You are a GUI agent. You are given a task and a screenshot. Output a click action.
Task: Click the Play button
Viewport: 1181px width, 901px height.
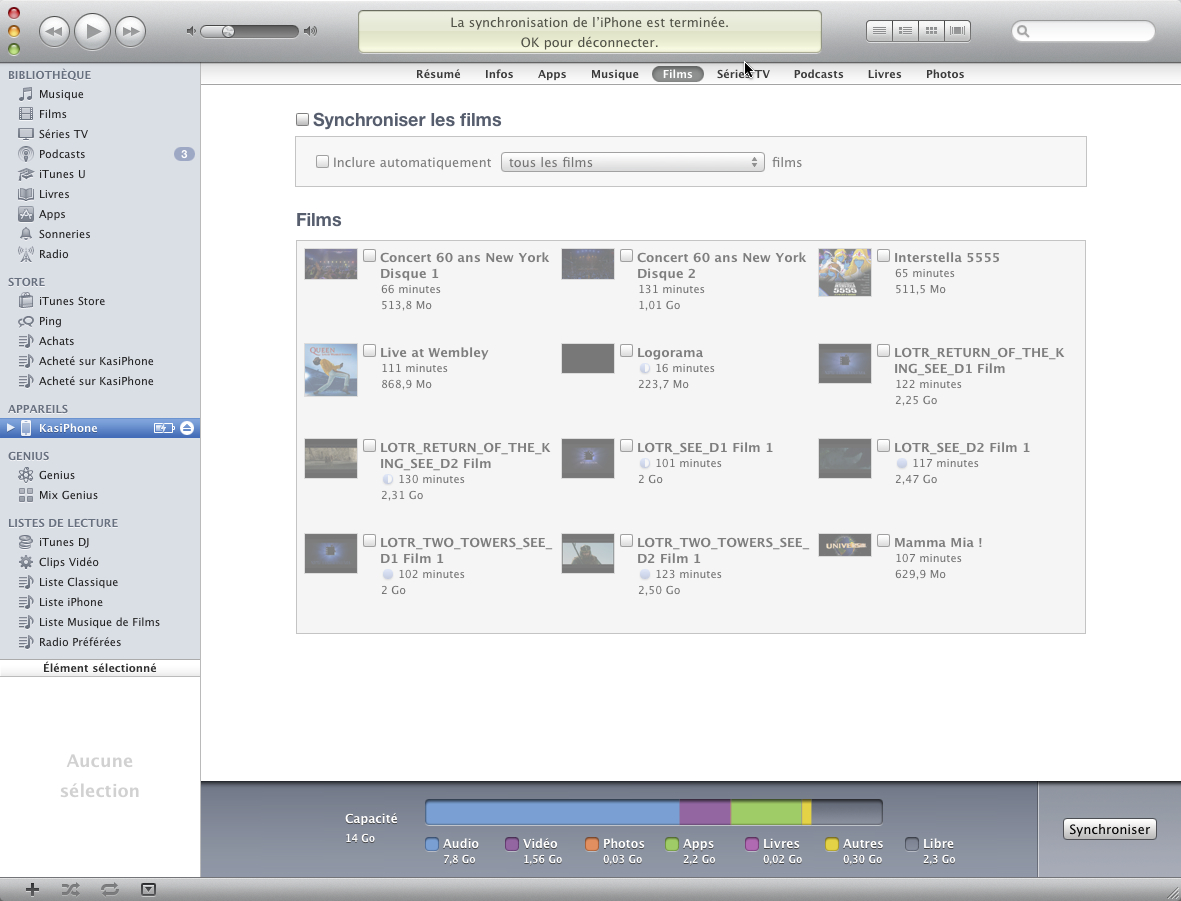[x=93, y=31]
